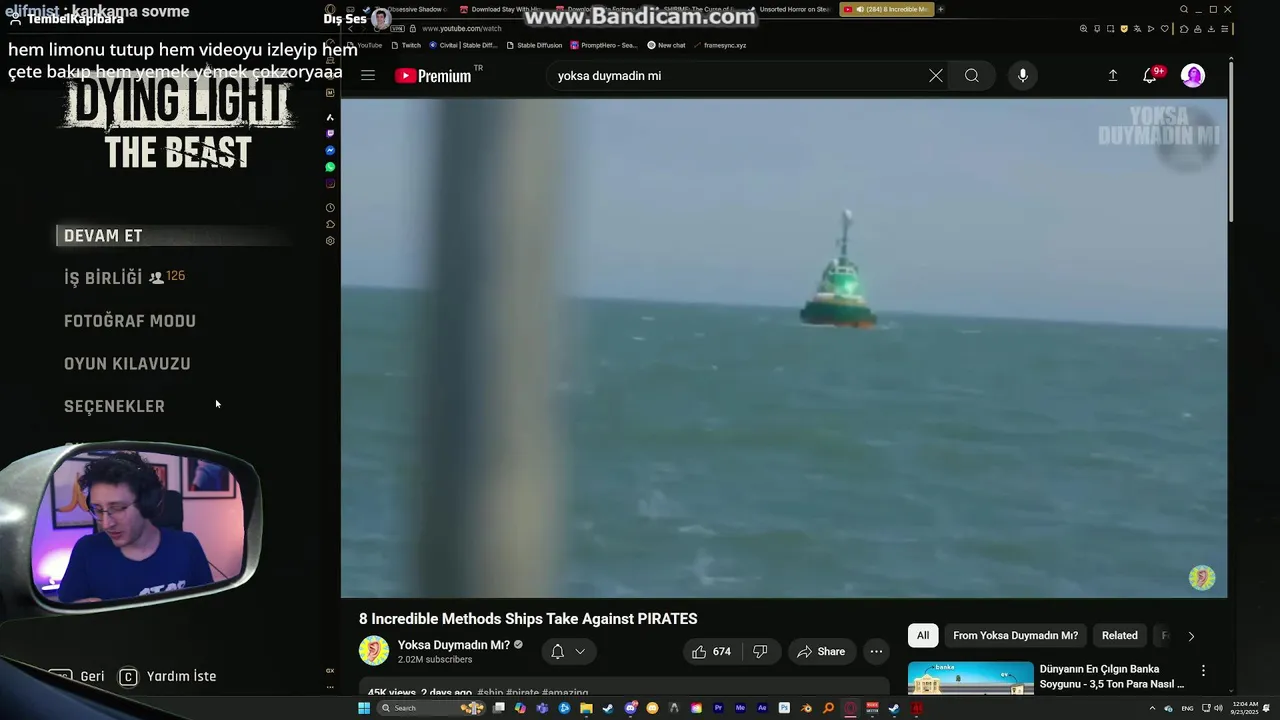Viewport: 1280px width, 720px height.
Task: Switch to the 'Download Stay With' browser tab
Action: tap(500, 9)
